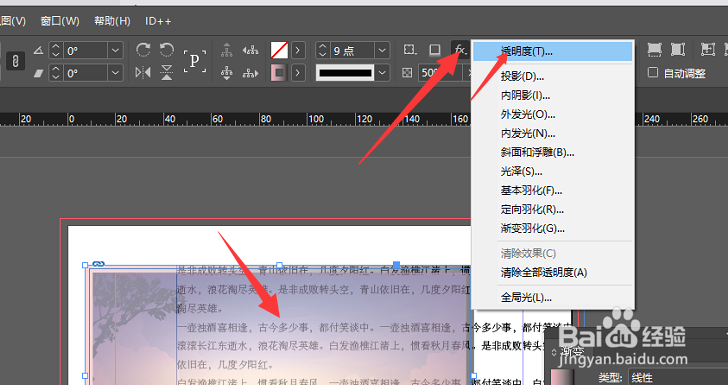Screen dimensions: 728x385
Task: Open the 帮助(H) menu
Action: [x=112, y=21]
